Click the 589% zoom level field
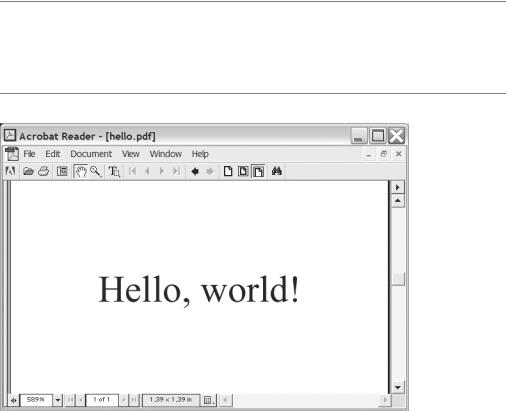The image size is (506, 411). (x=36, y=399)
